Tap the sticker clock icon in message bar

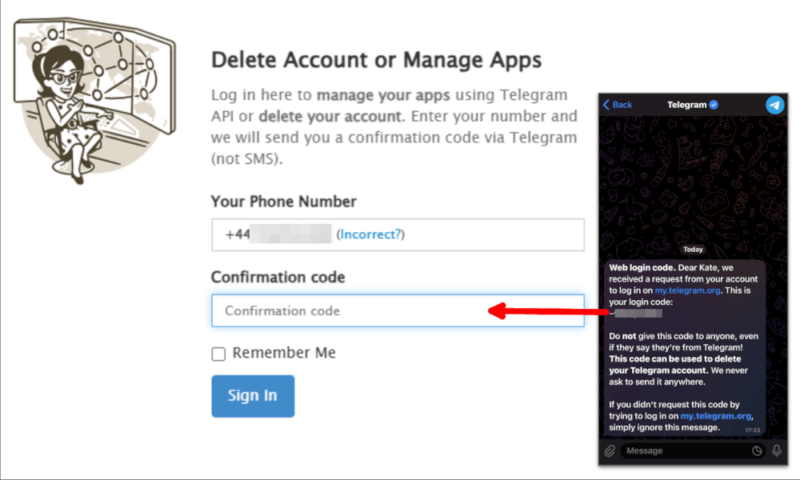tap(757, 451)
